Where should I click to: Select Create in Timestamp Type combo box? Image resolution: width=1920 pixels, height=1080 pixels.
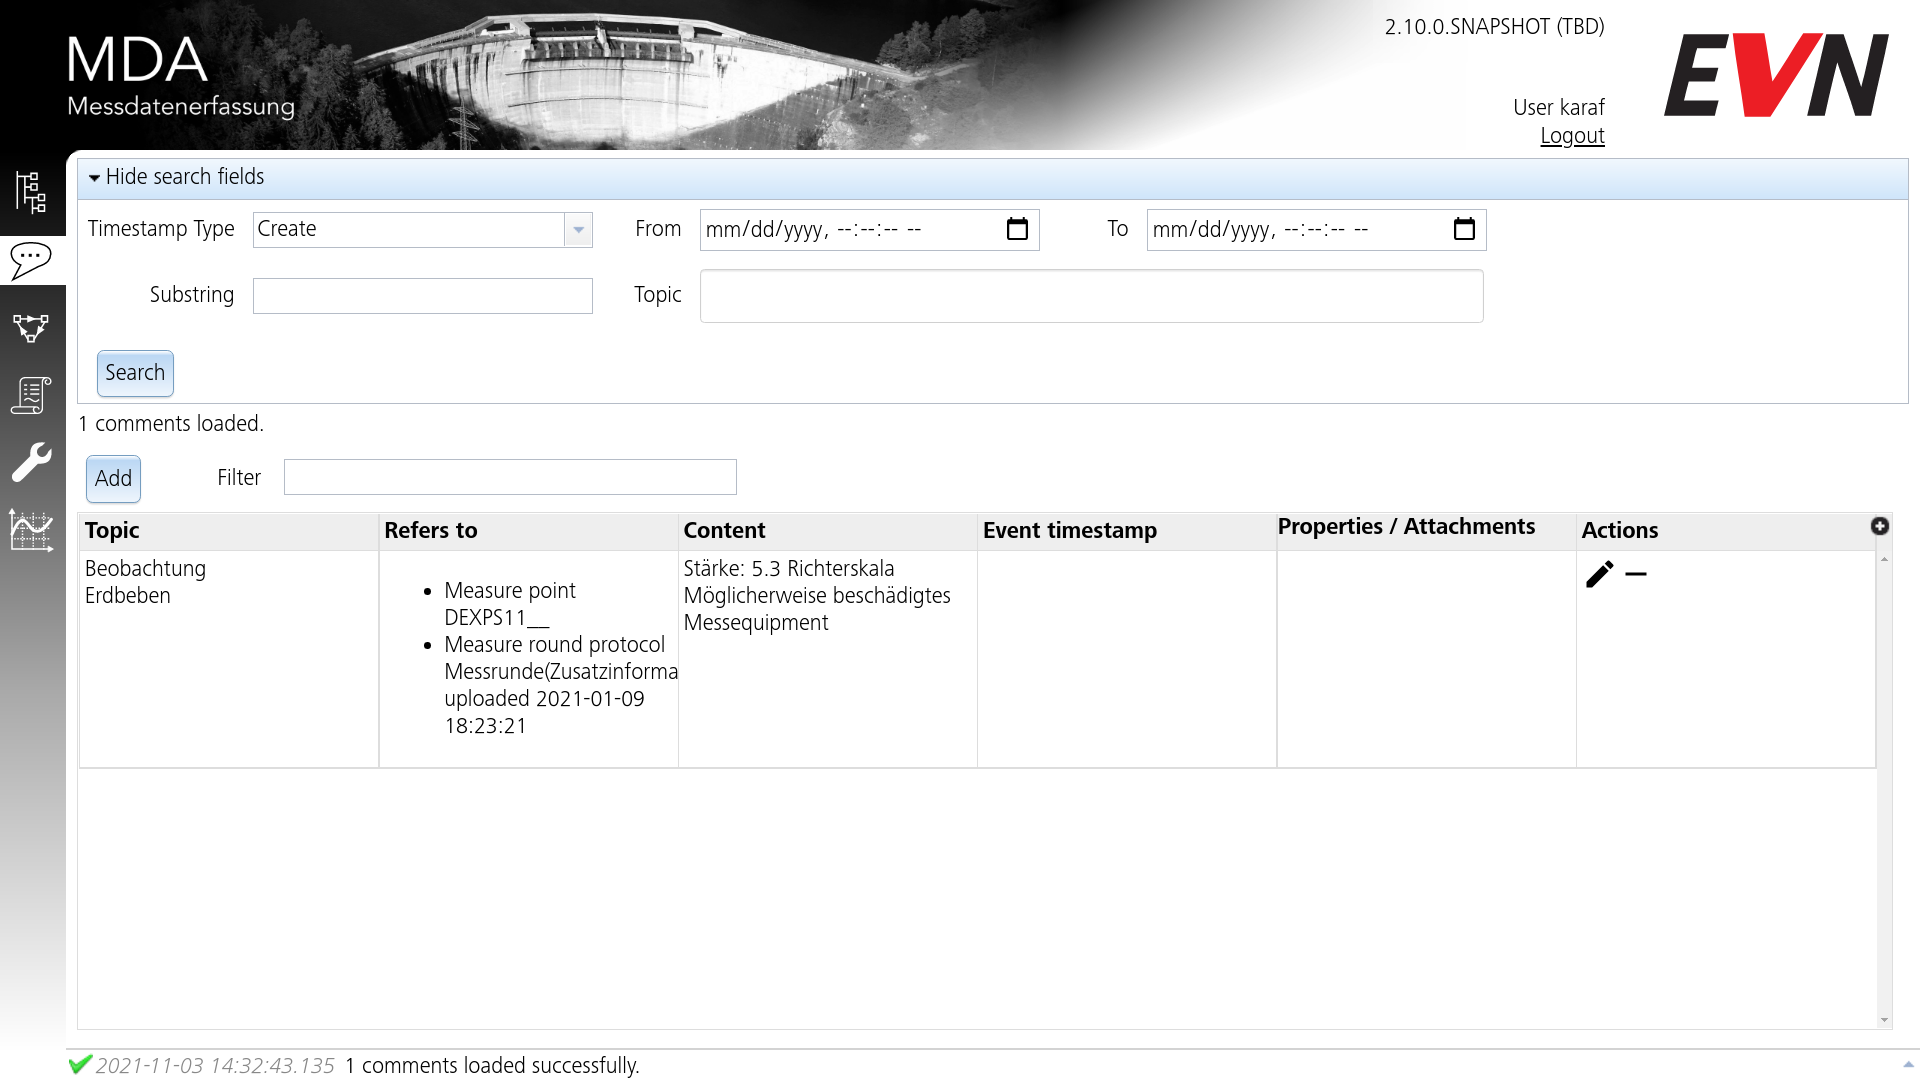pyautogui.click(x=410, y=229)
